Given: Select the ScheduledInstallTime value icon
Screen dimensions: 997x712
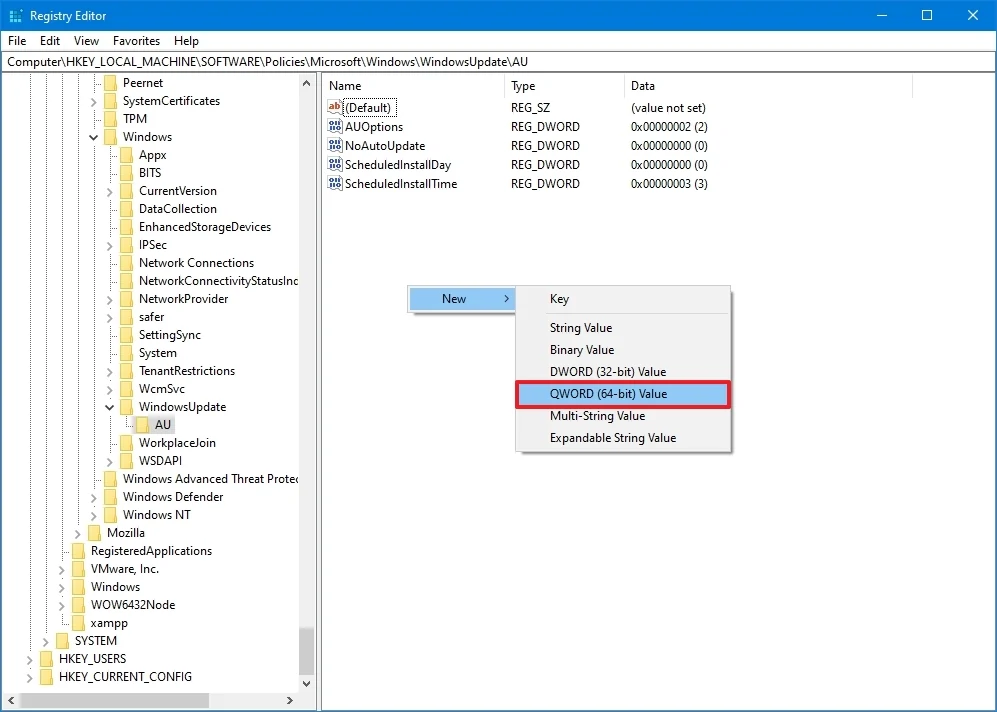Looking at the screenshot, I should [334, 183].
